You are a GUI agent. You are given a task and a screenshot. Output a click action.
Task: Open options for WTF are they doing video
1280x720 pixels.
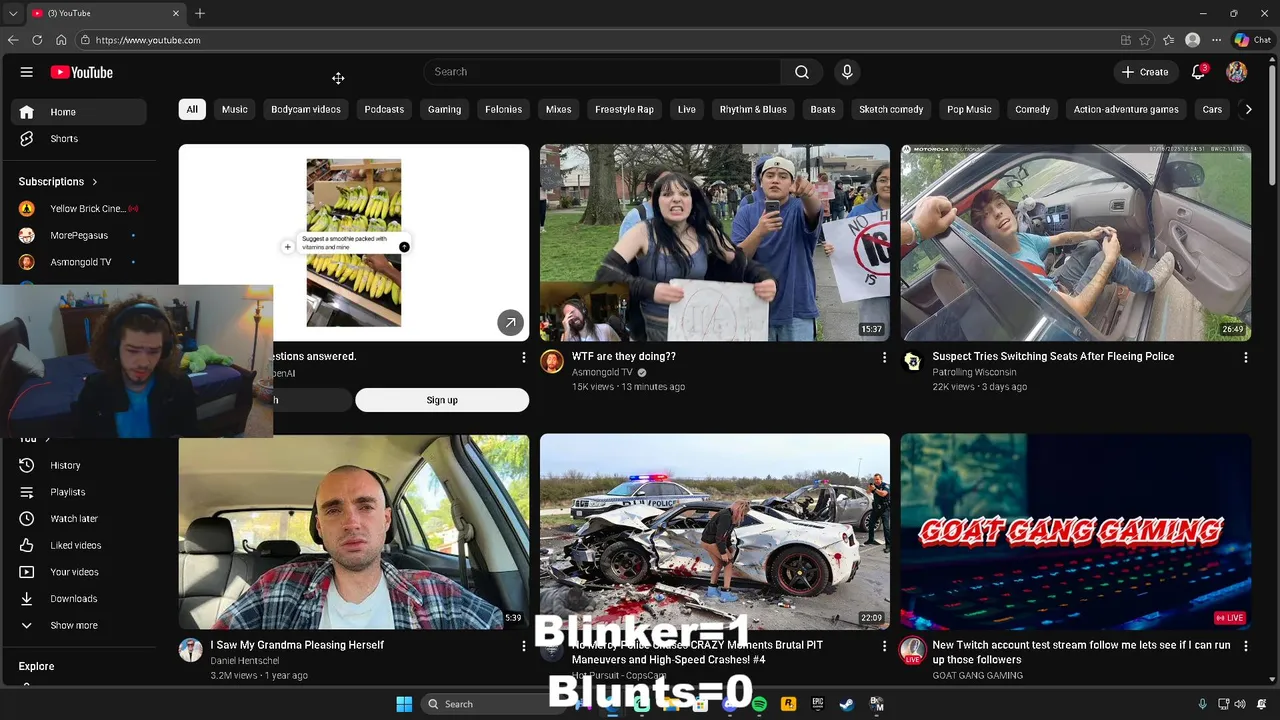click(x=884, y=357)
